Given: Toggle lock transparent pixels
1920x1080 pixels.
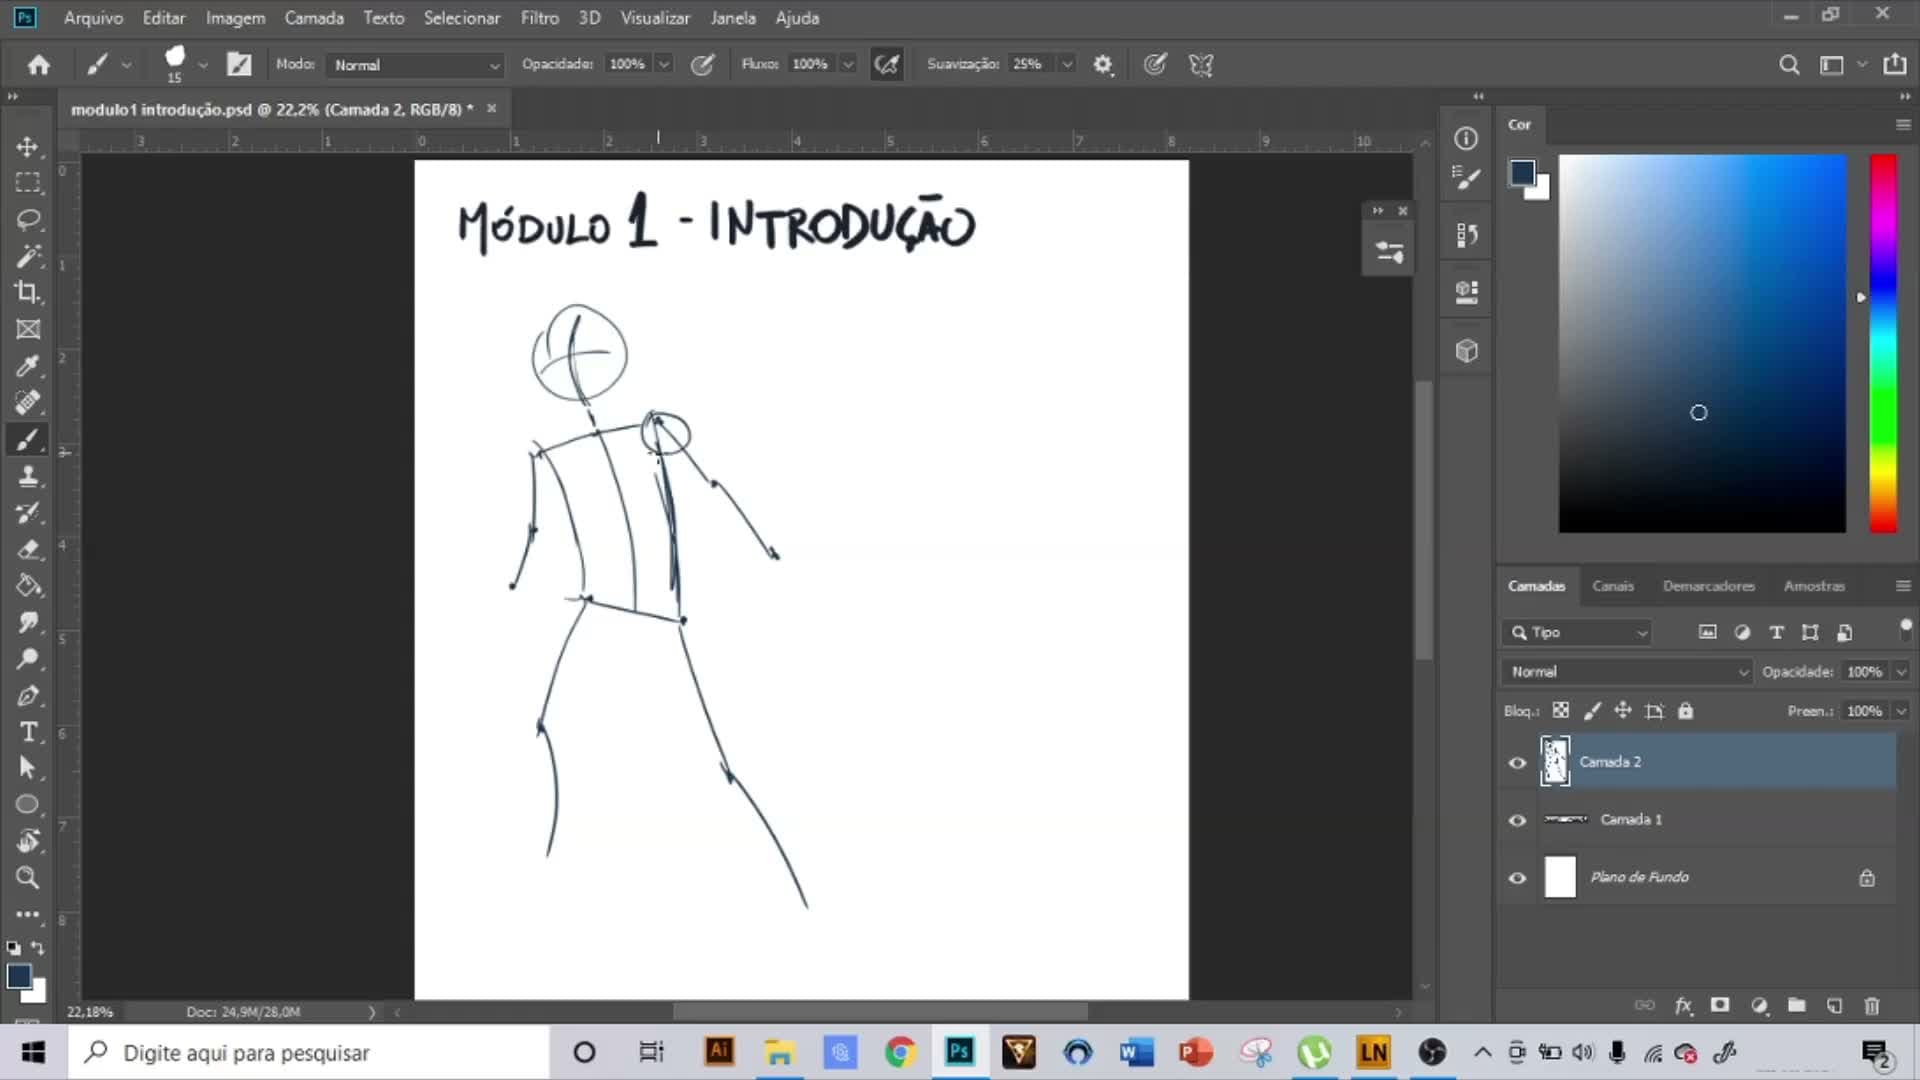Looking at the screenshot, I should coord(1560,711).
